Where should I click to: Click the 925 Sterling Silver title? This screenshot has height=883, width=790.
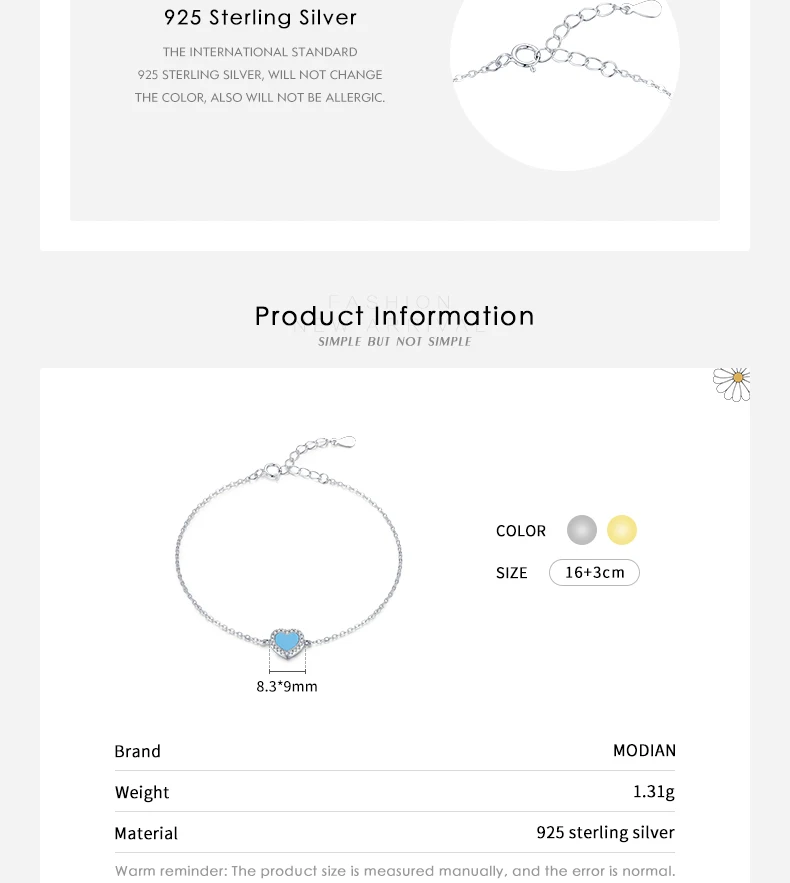coord(260,17)
